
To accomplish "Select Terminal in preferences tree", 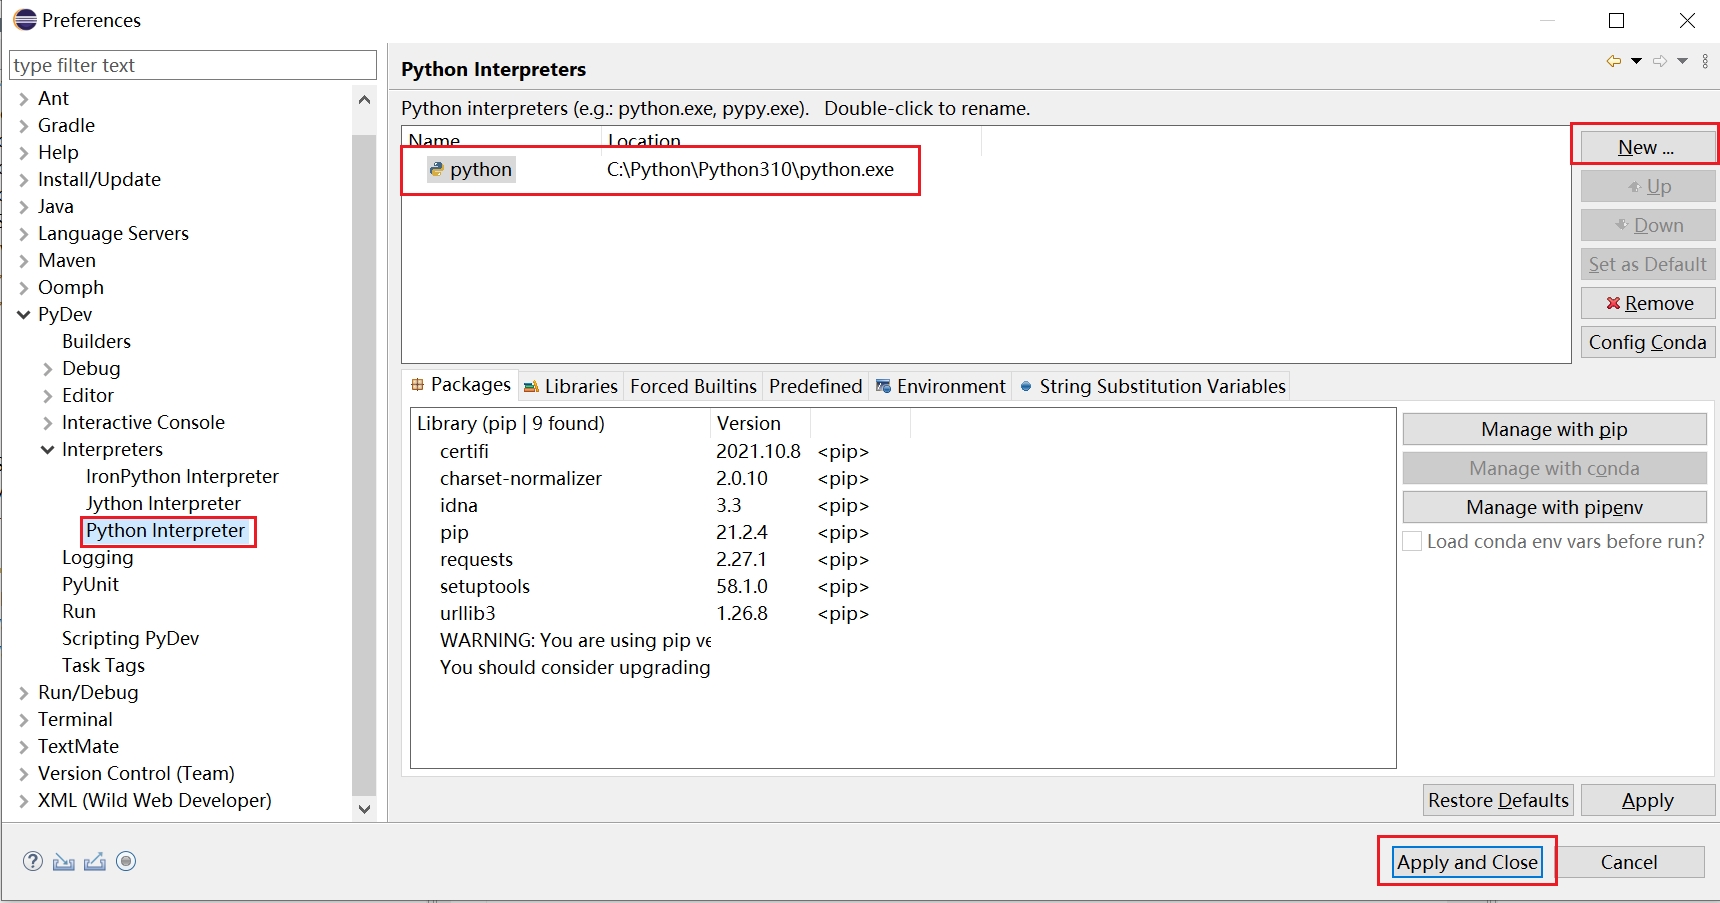I will [75, 720].
